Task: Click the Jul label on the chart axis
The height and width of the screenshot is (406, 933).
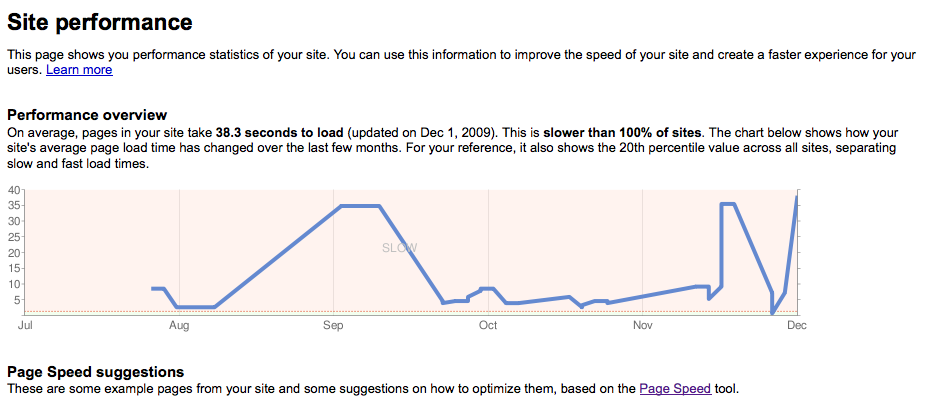Action: [26, 326]
